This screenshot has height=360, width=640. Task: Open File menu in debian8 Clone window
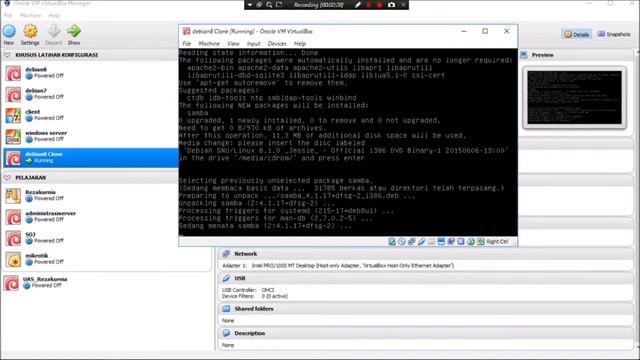[x=187, y=44]
